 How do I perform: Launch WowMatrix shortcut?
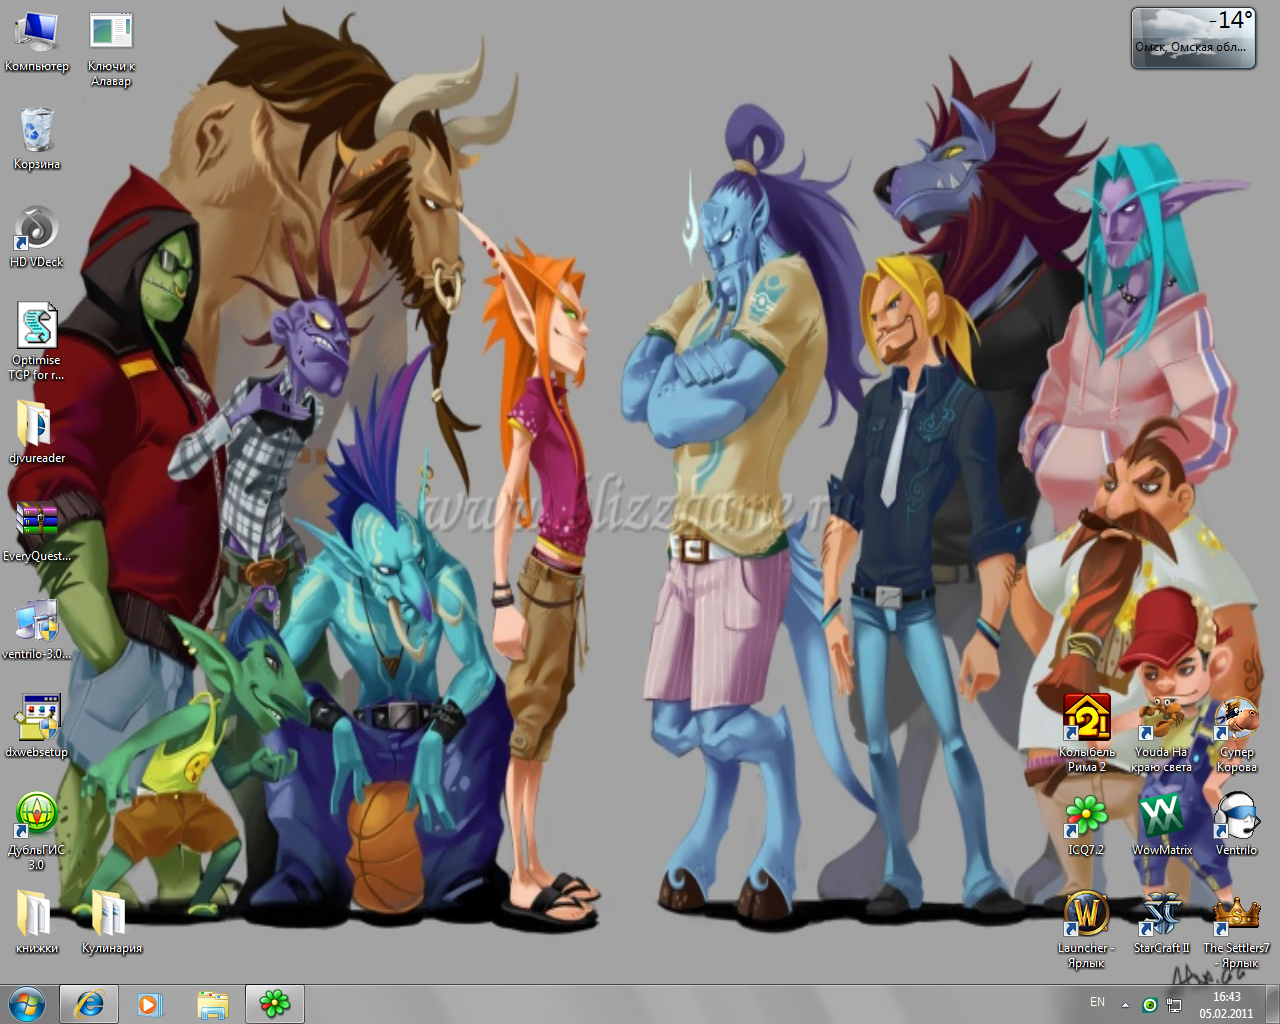click(x=1161, y=825)
